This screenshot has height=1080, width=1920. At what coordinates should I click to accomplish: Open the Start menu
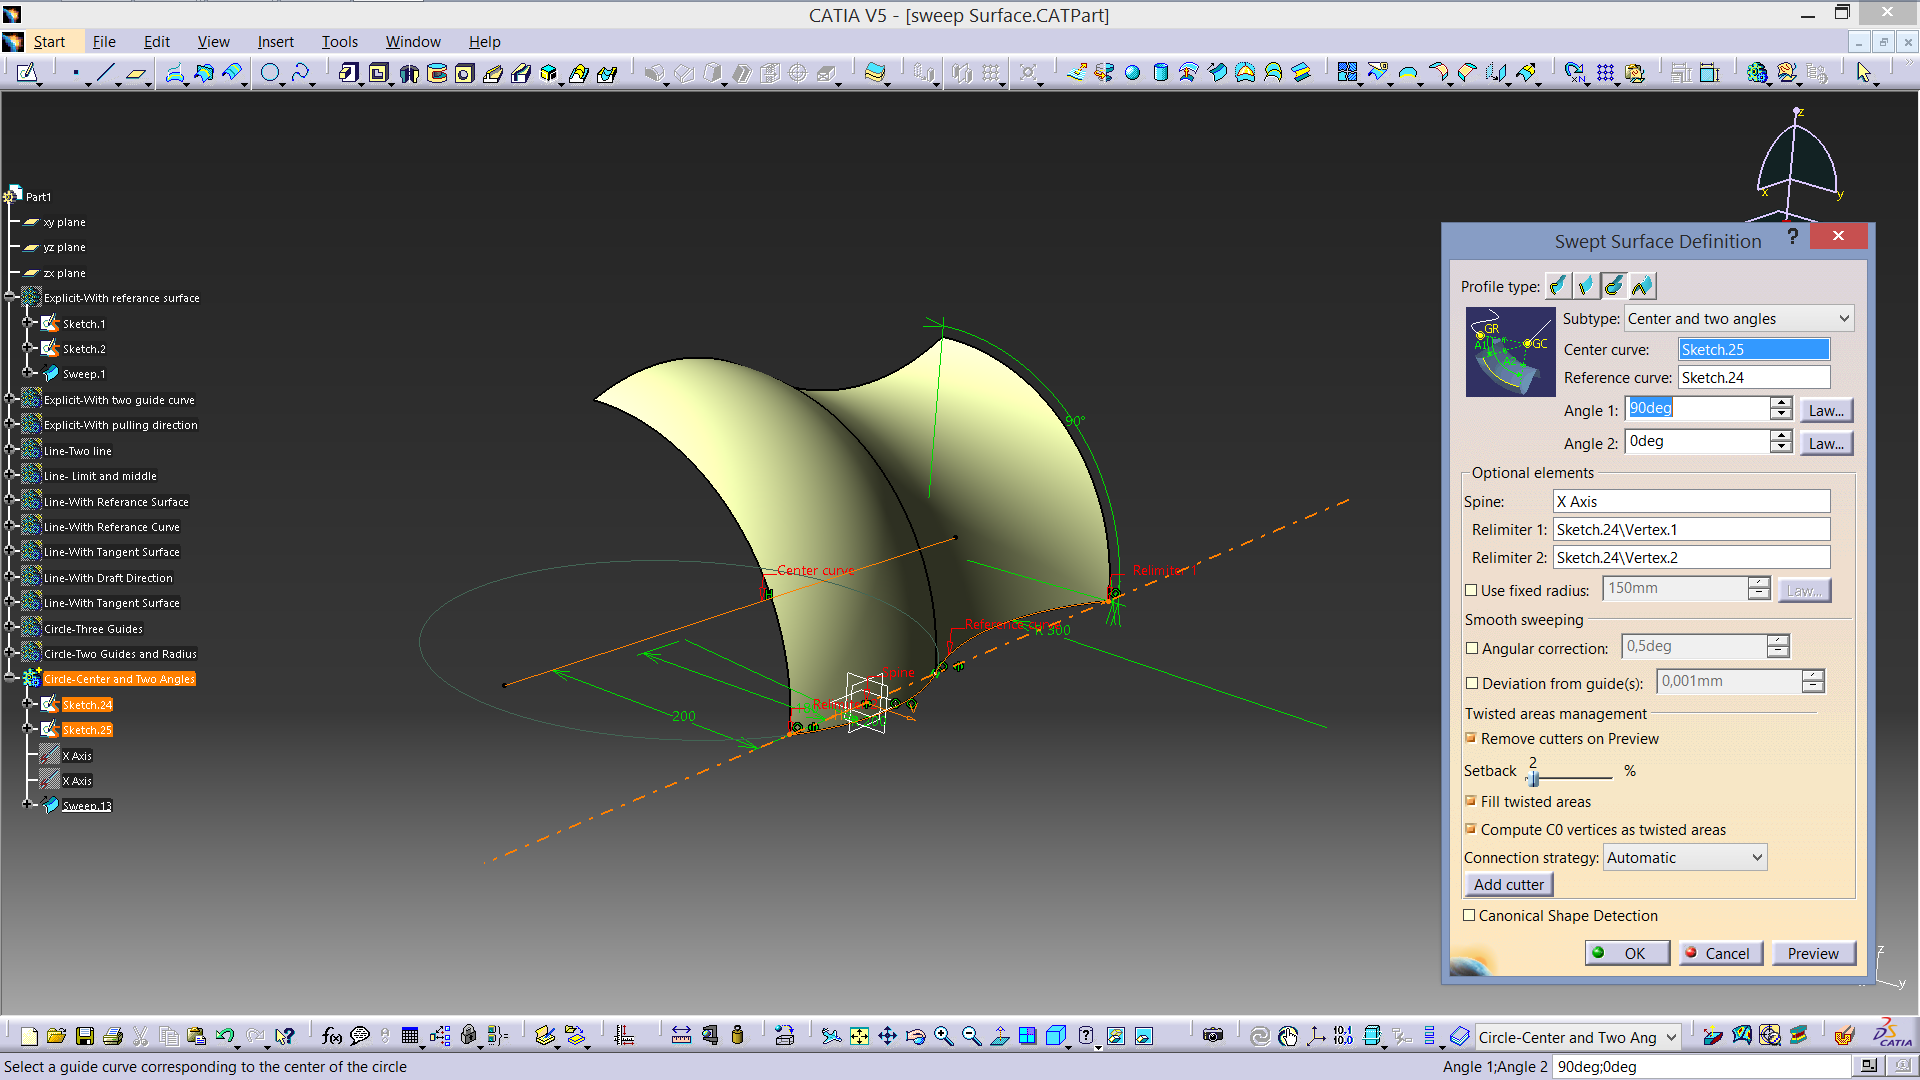49,41
